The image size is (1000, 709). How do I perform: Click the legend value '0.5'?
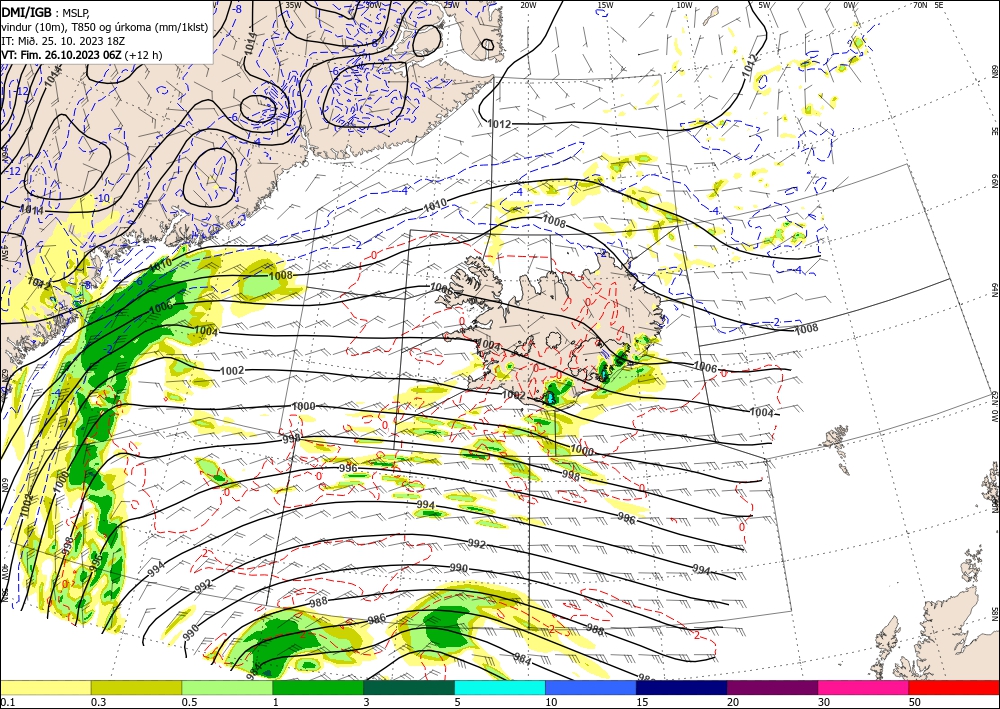tap(189, 702)
